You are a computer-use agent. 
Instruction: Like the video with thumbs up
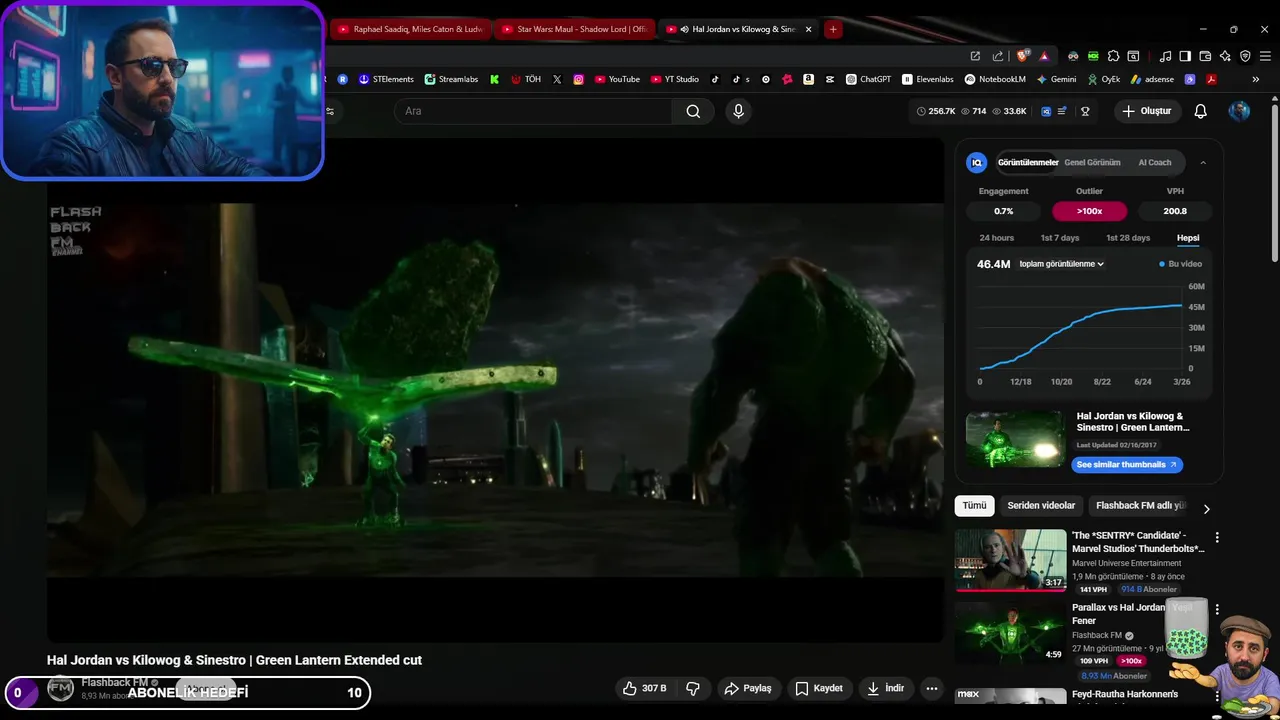(644, 688)
